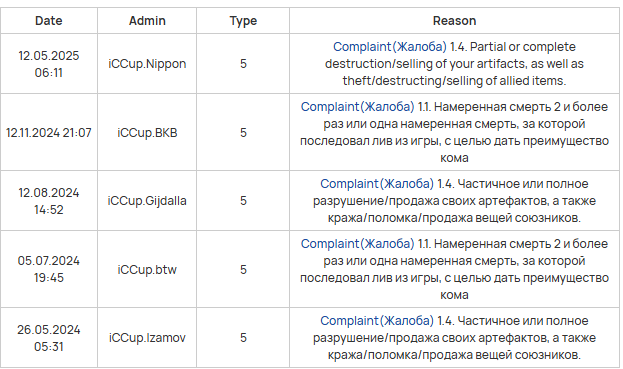Click the Date column header
Viewport: 623px width, 369px height.
coord(49,21)
